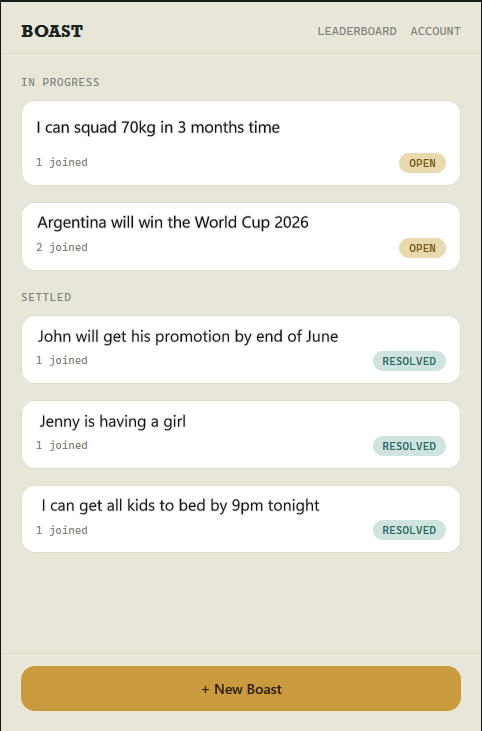This screenshot has width=482, height=731.
Task: Select the In Progress section heading
Action: [60, 82]
